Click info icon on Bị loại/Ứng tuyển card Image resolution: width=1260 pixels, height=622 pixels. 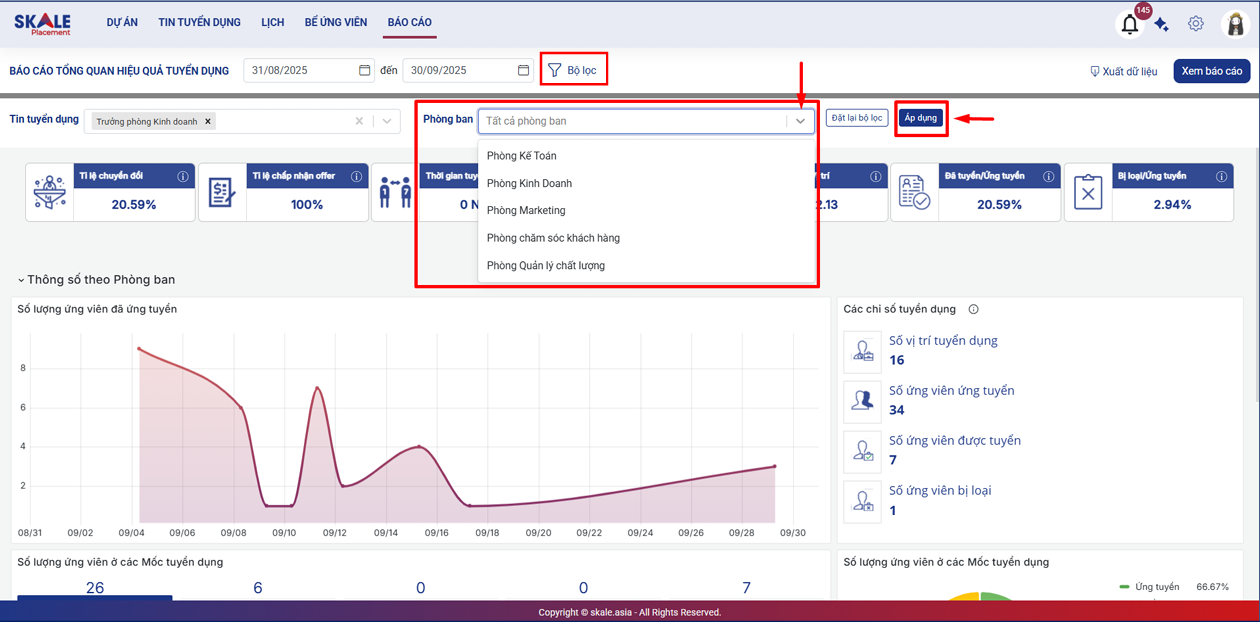click(1221, 176)
